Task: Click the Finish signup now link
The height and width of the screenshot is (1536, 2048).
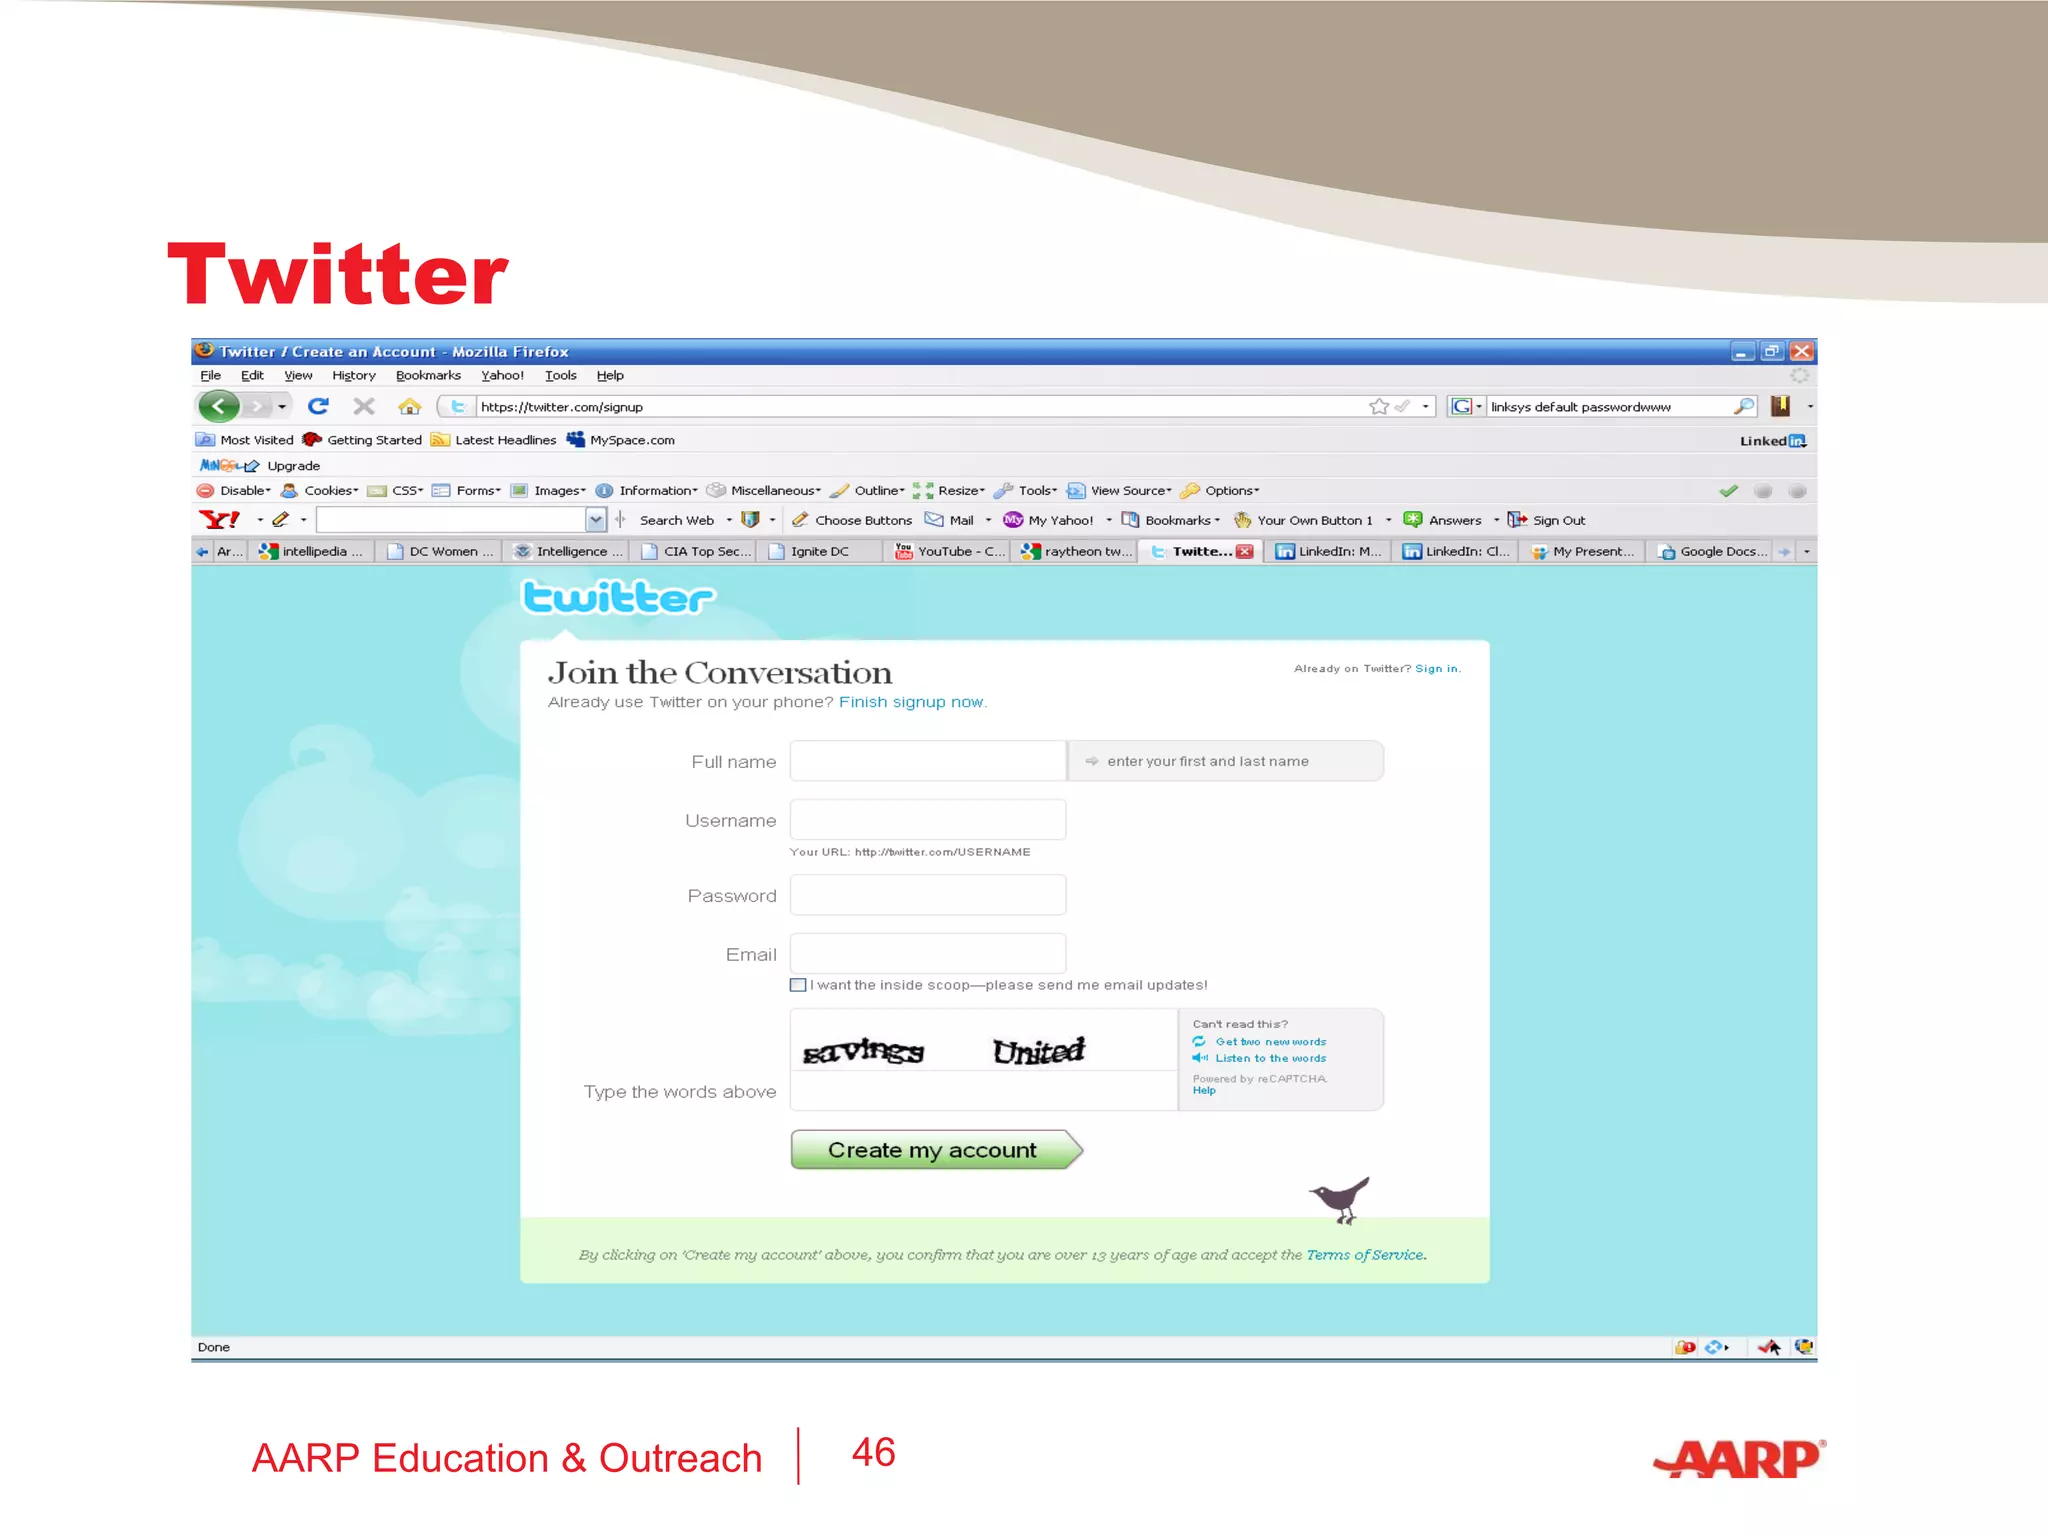Action: point(911,702)
